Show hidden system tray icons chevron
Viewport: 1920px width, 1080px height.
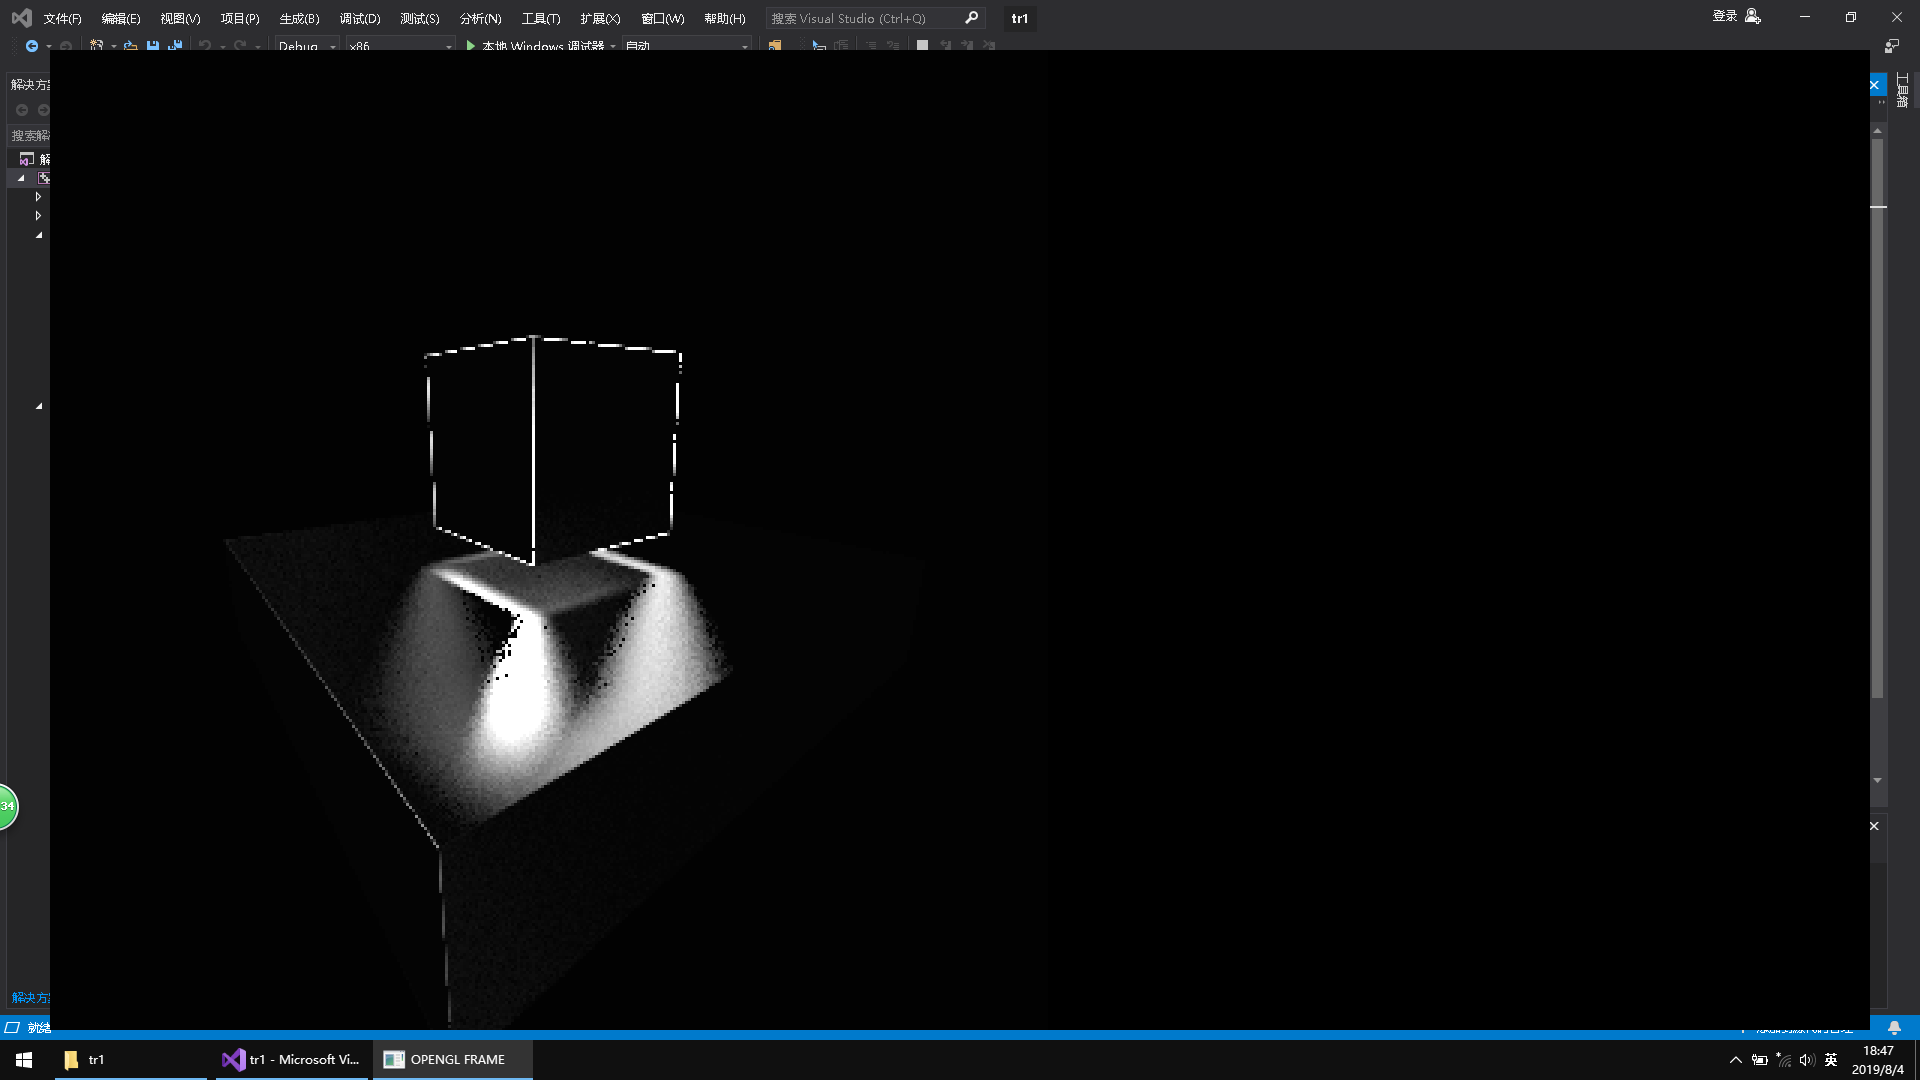[1735, 1060]
